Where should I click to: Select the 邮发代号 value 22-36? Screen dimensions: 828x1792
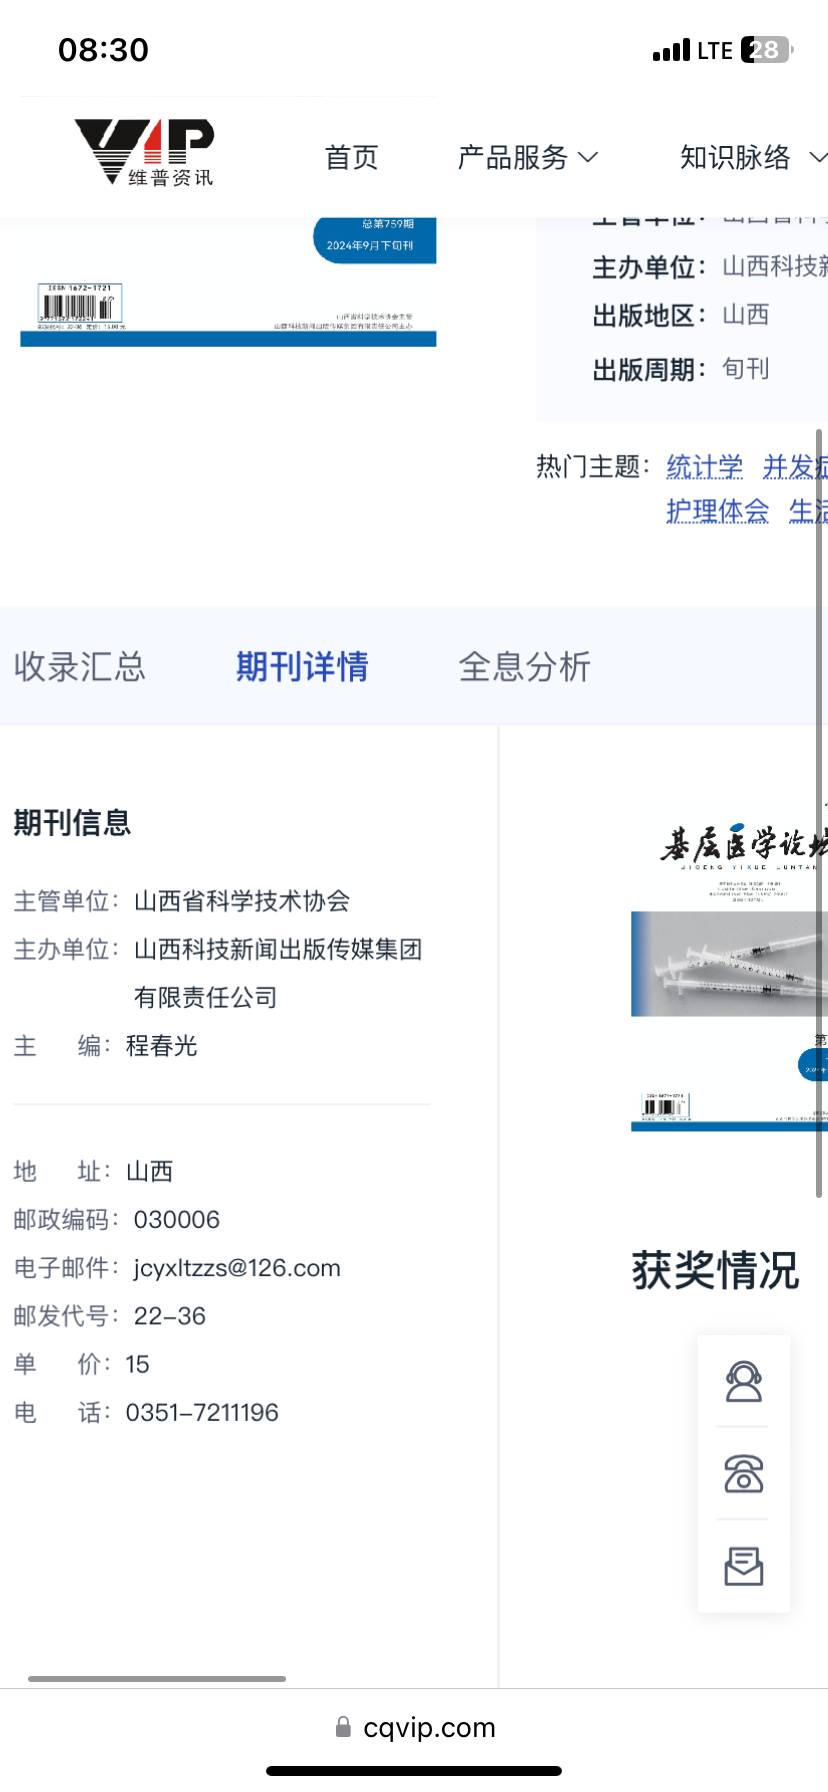pos(170,1316)
